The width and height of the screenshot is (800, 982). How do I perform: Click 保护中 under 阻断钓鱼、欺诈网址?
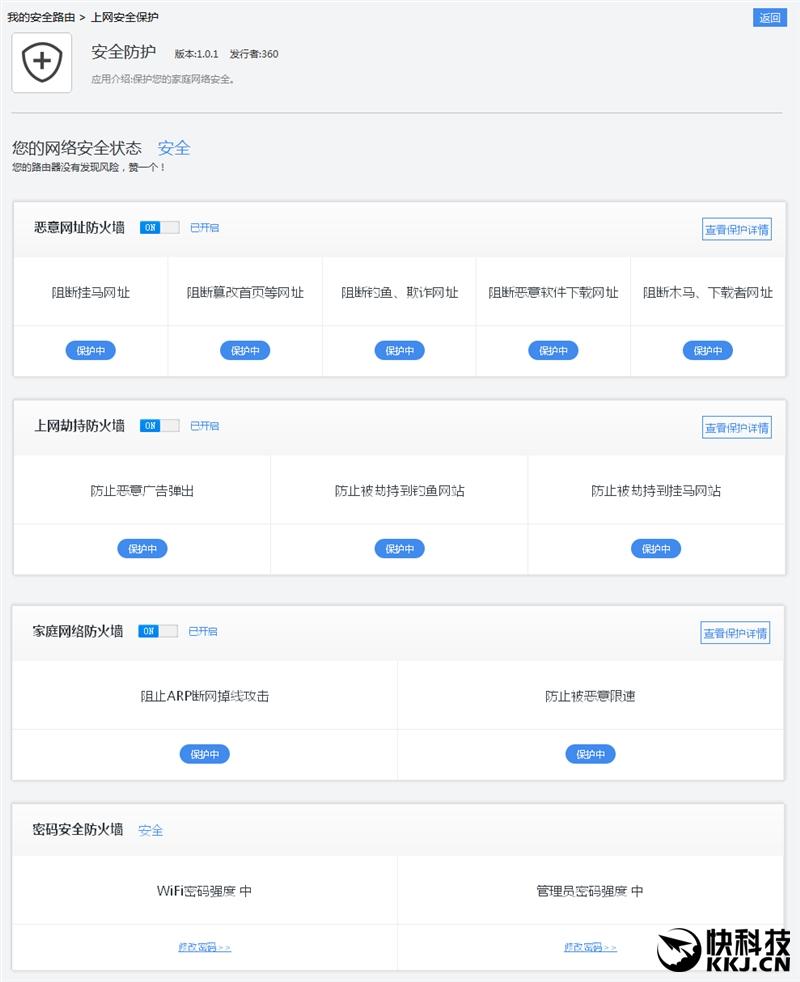[x=398, y=350]
